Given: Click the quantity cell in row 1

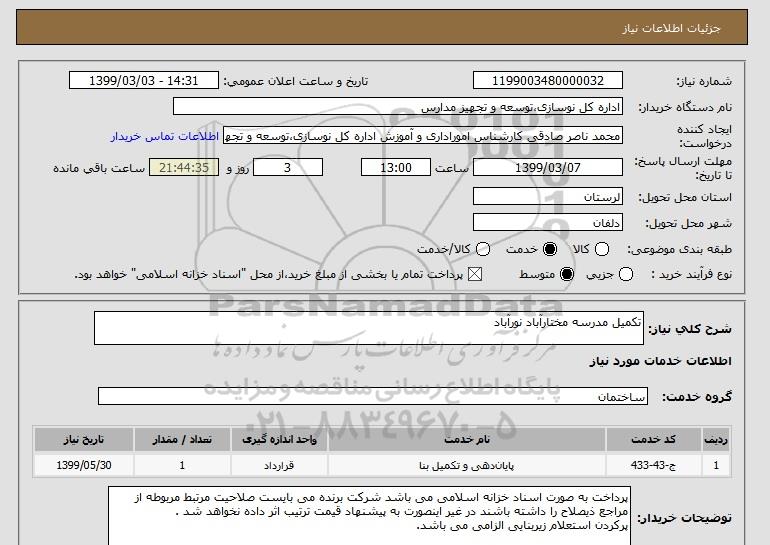Looking at the screenshot, I should (182, 465).
